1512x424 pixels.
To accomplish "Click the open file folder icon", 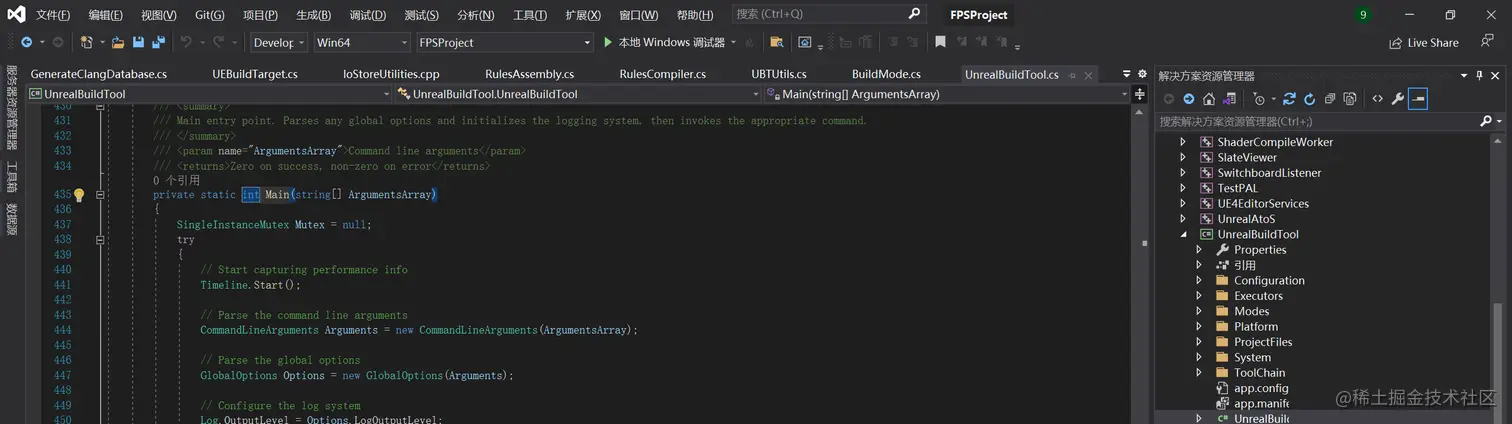I will (x=118, y=42).
